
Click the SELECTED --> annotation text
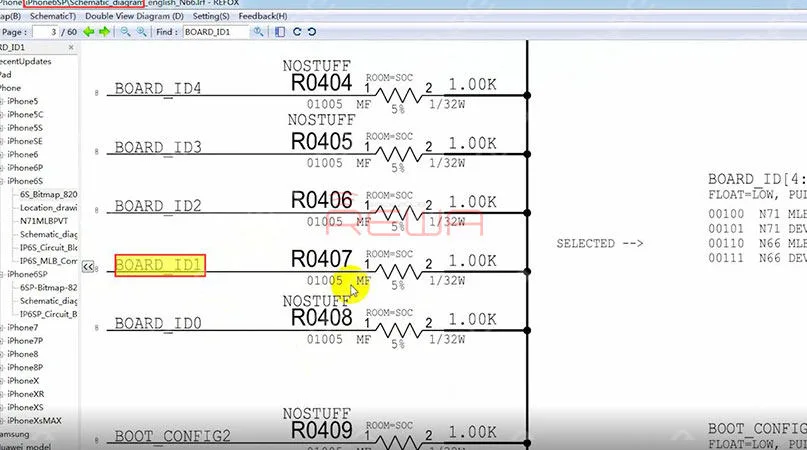pos(600,244)
